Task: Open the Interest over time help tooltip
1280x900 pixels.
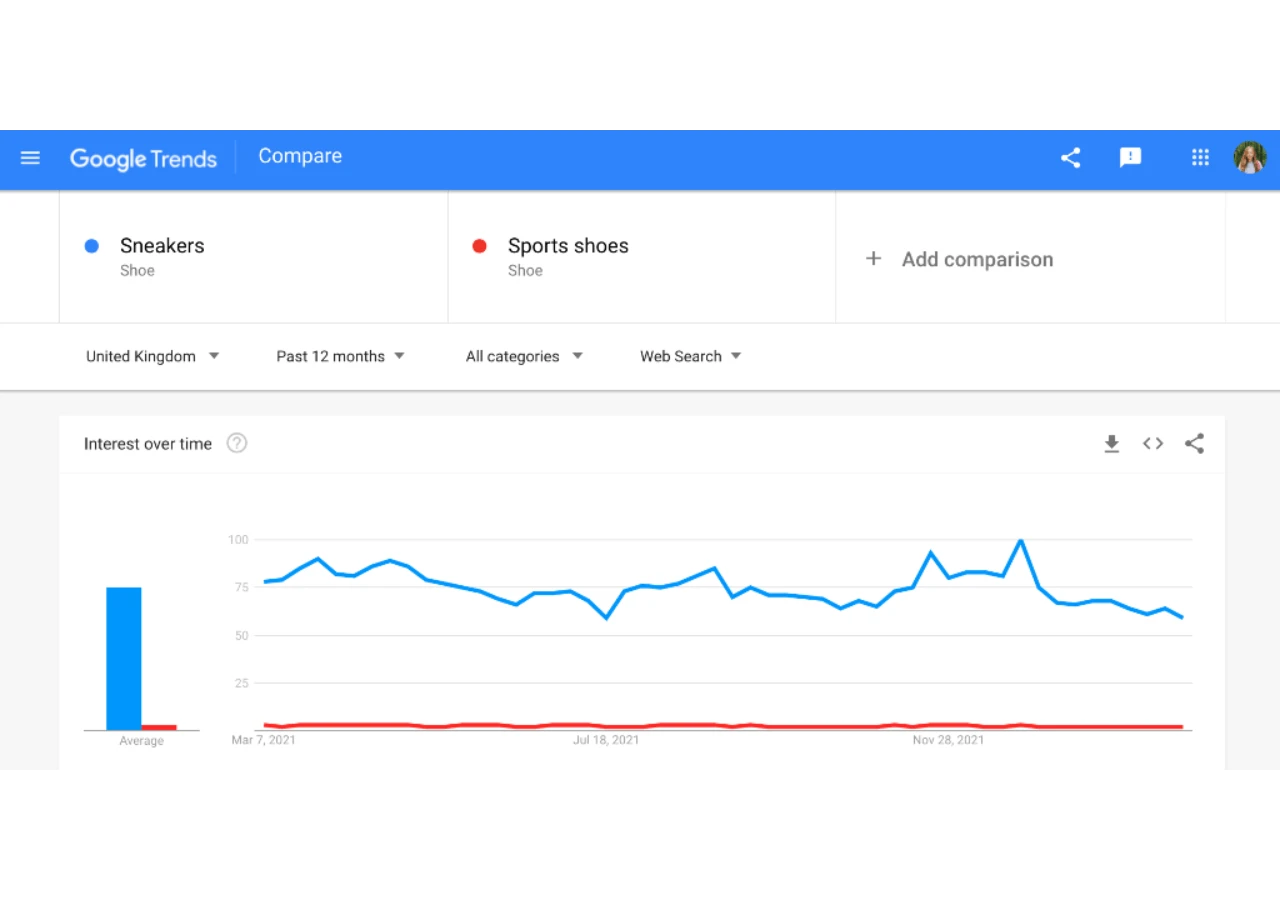Action: [x=237, y=442]
